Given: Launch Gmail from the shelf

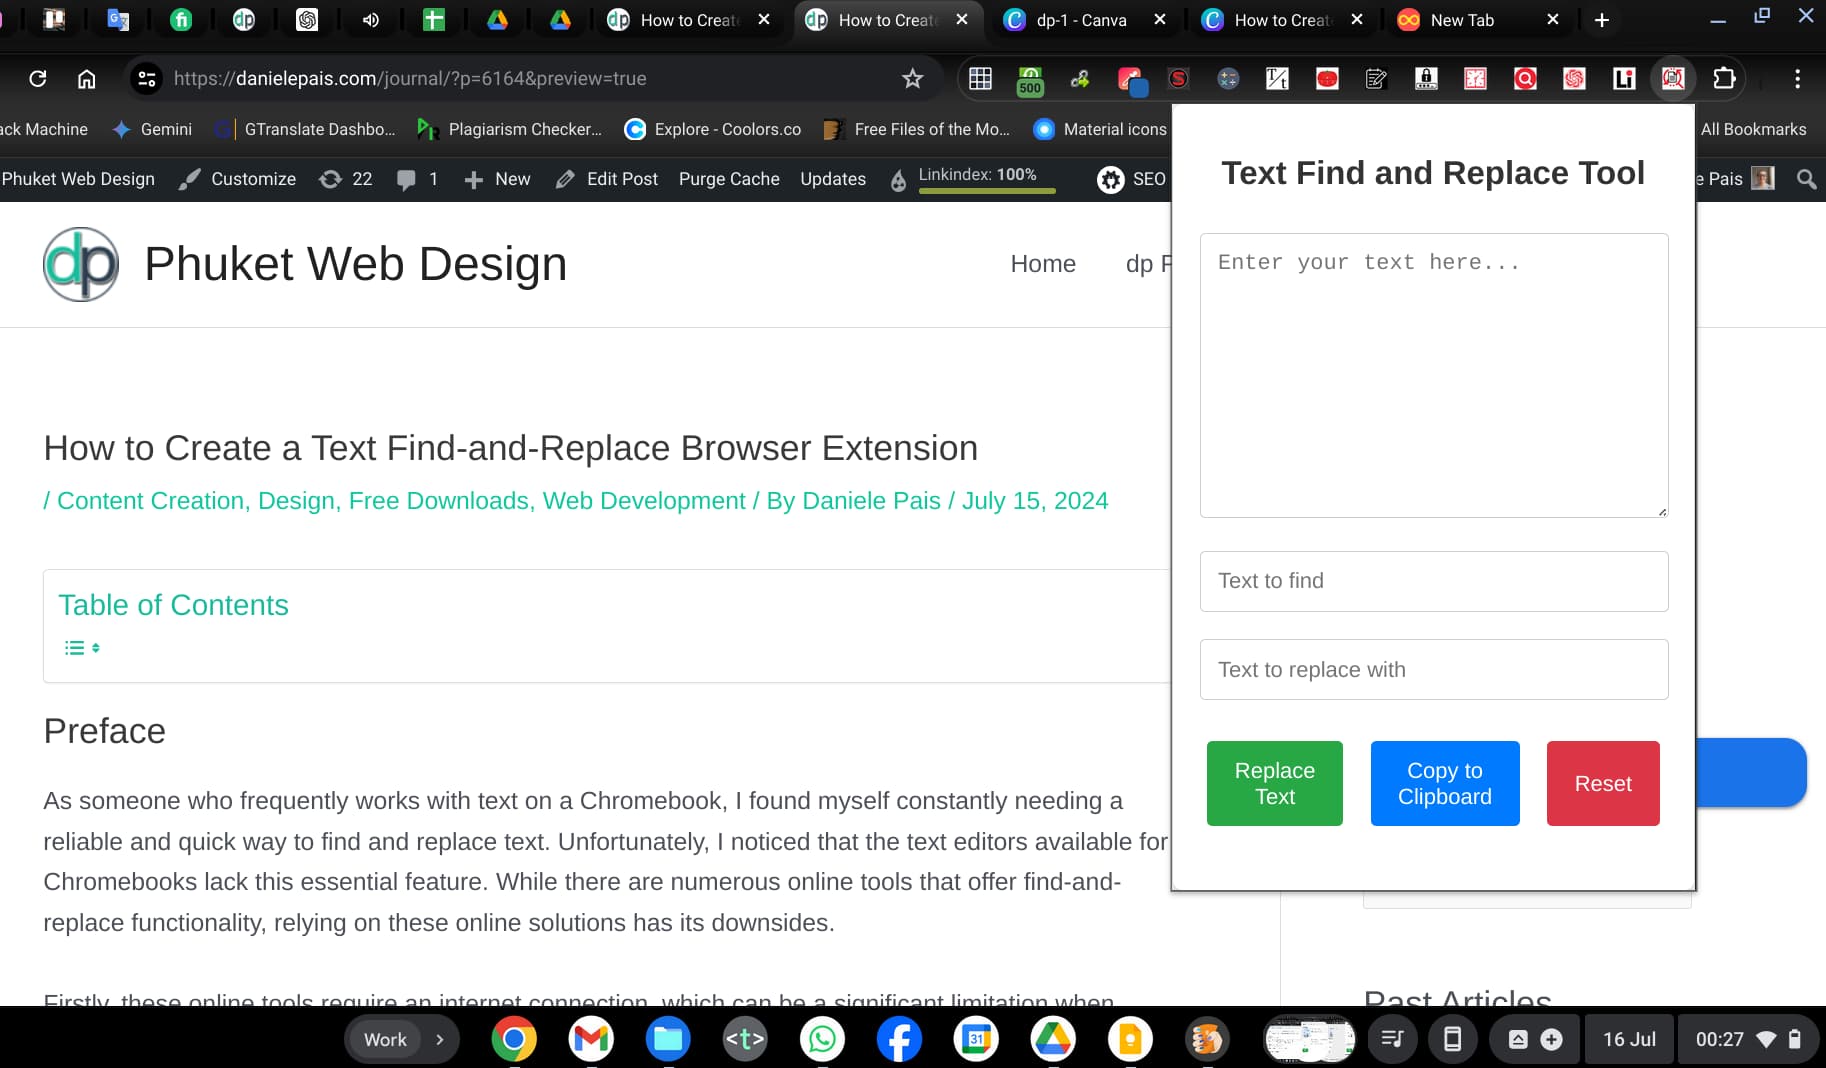Looking at the screenshot, I should coord(591,1039).
